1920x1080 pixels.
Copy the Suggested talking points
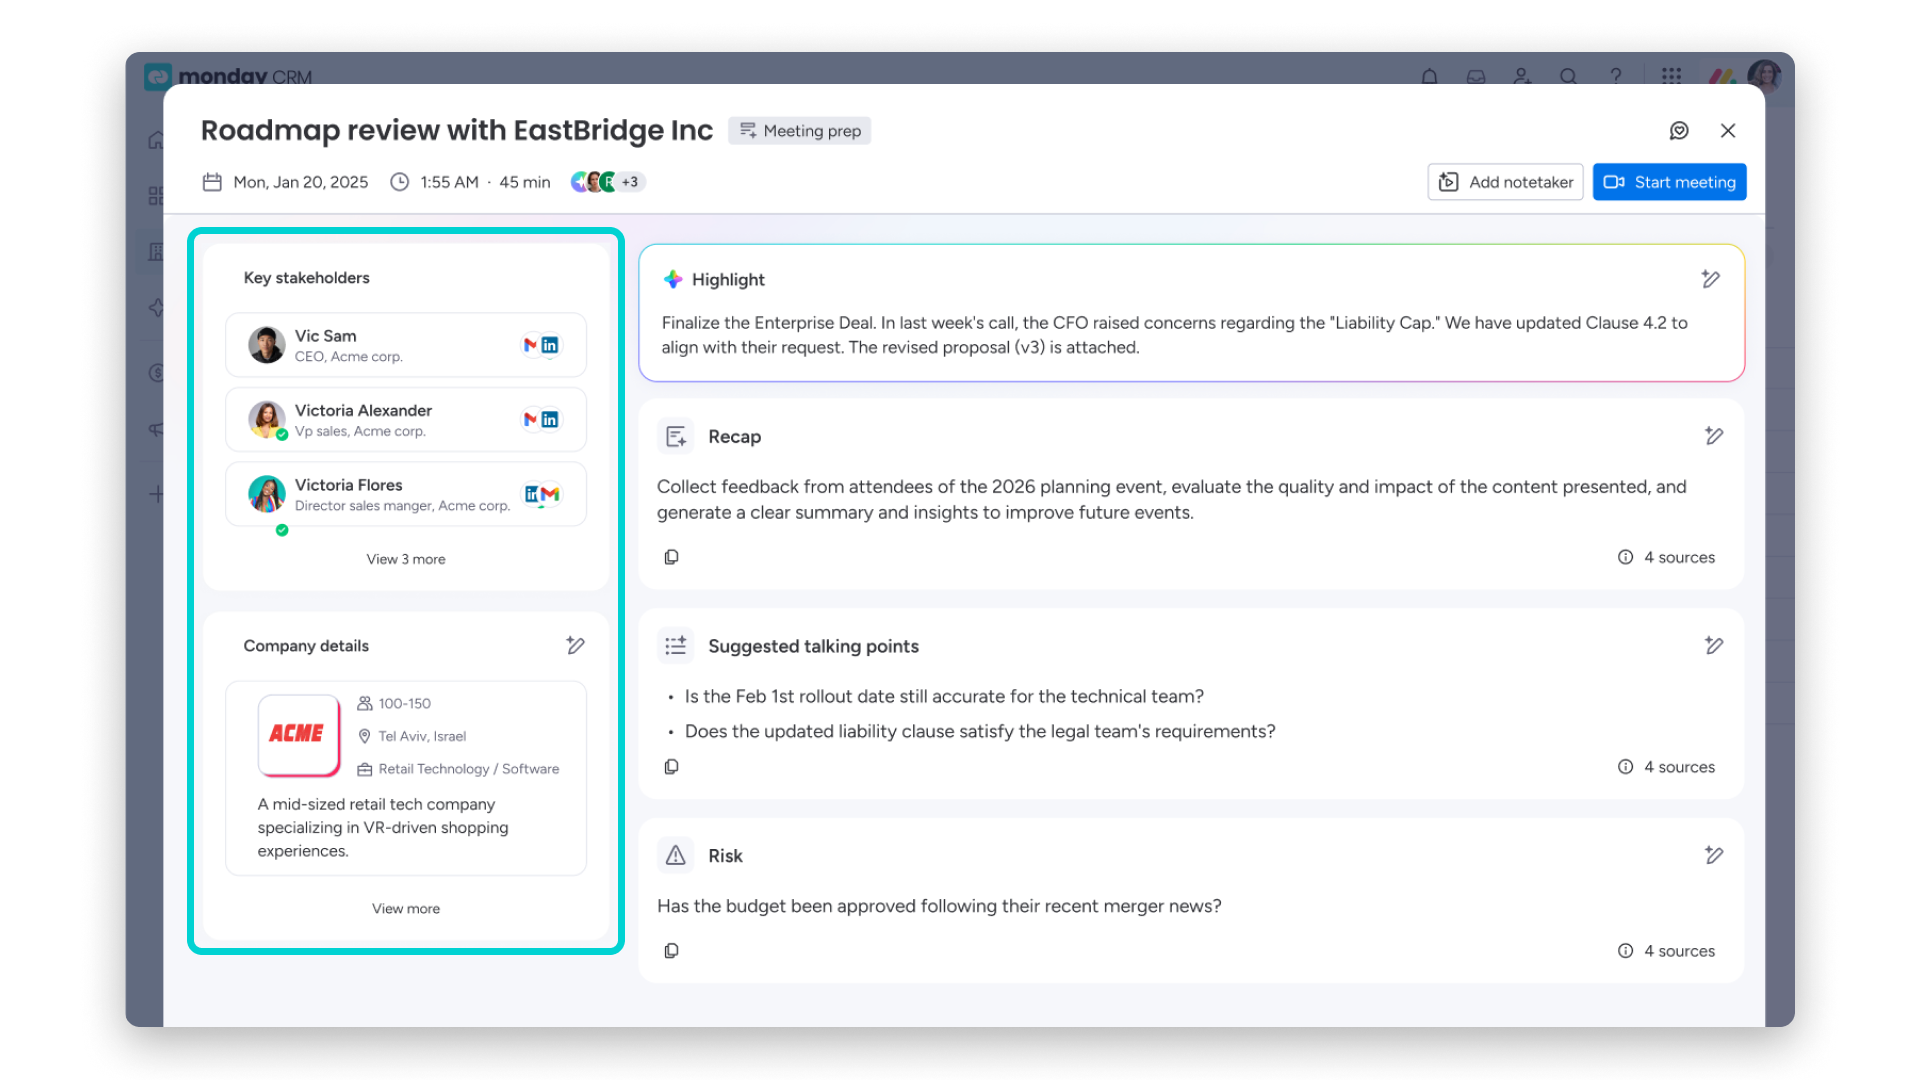[672, 767]
